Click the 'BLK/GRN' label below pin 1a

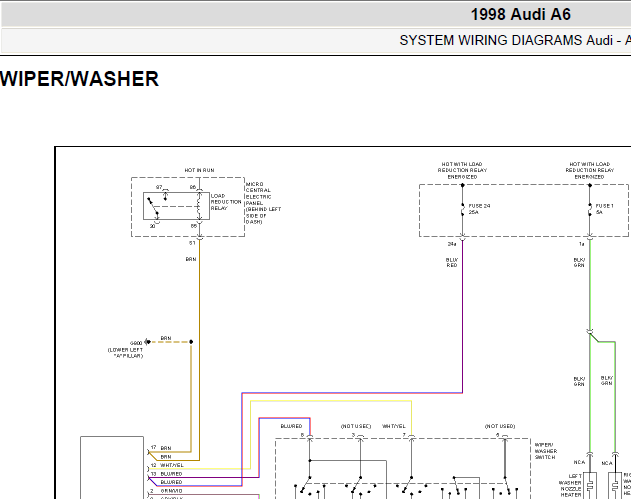click(x=579, y=262)
